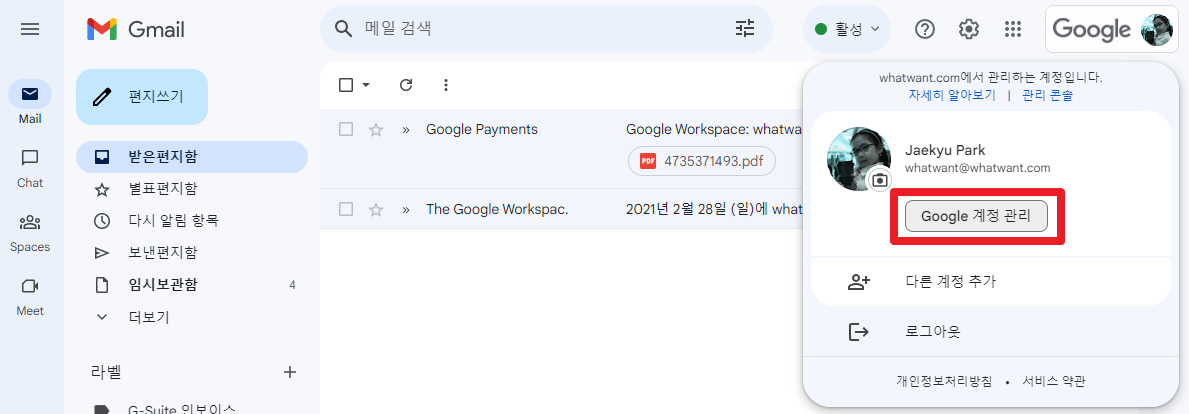This screenshot has width=1189, height=414.
Task: Open Settings gear icon
Action: [968, 29]
